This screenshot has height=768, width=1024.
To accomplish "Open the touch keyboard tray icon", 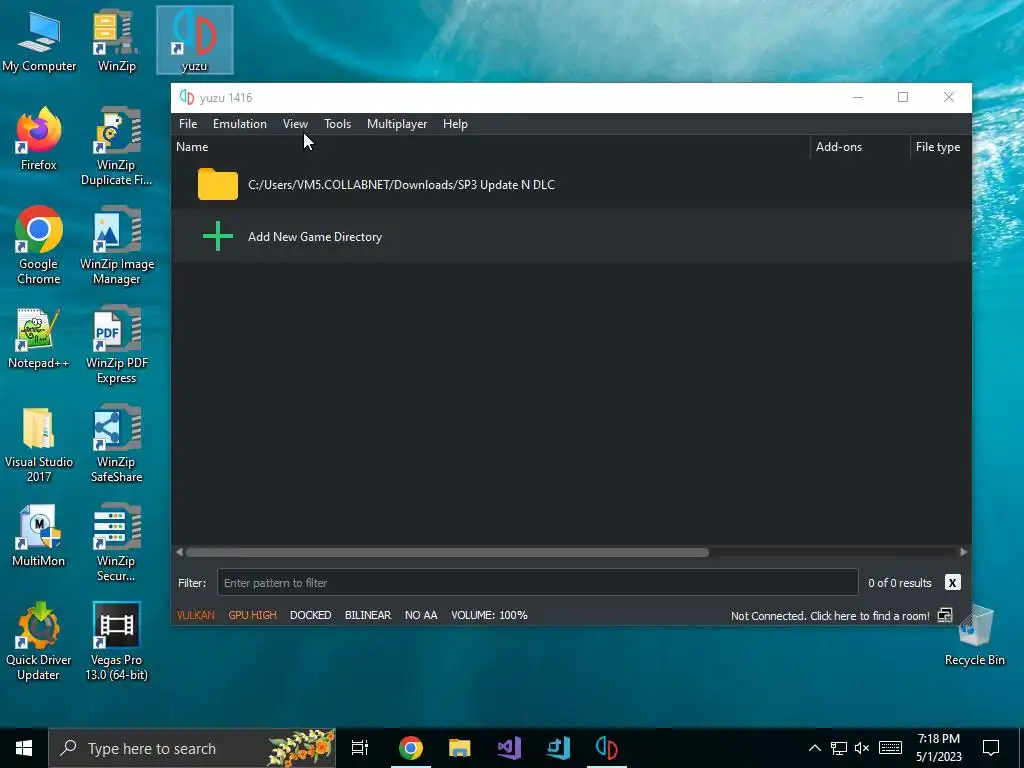I will (x=890, y=748).
